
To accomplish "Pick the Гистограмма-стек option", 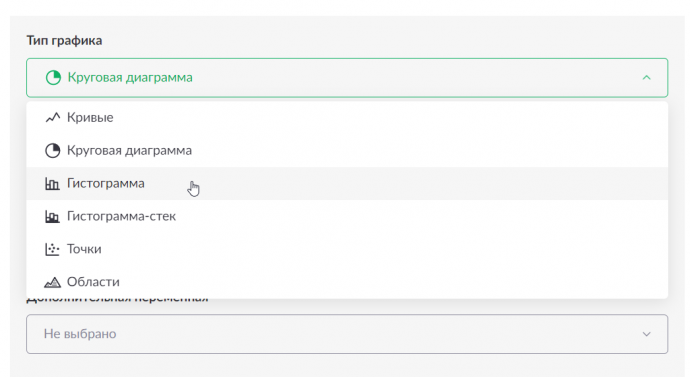I will tap(347, 216).
